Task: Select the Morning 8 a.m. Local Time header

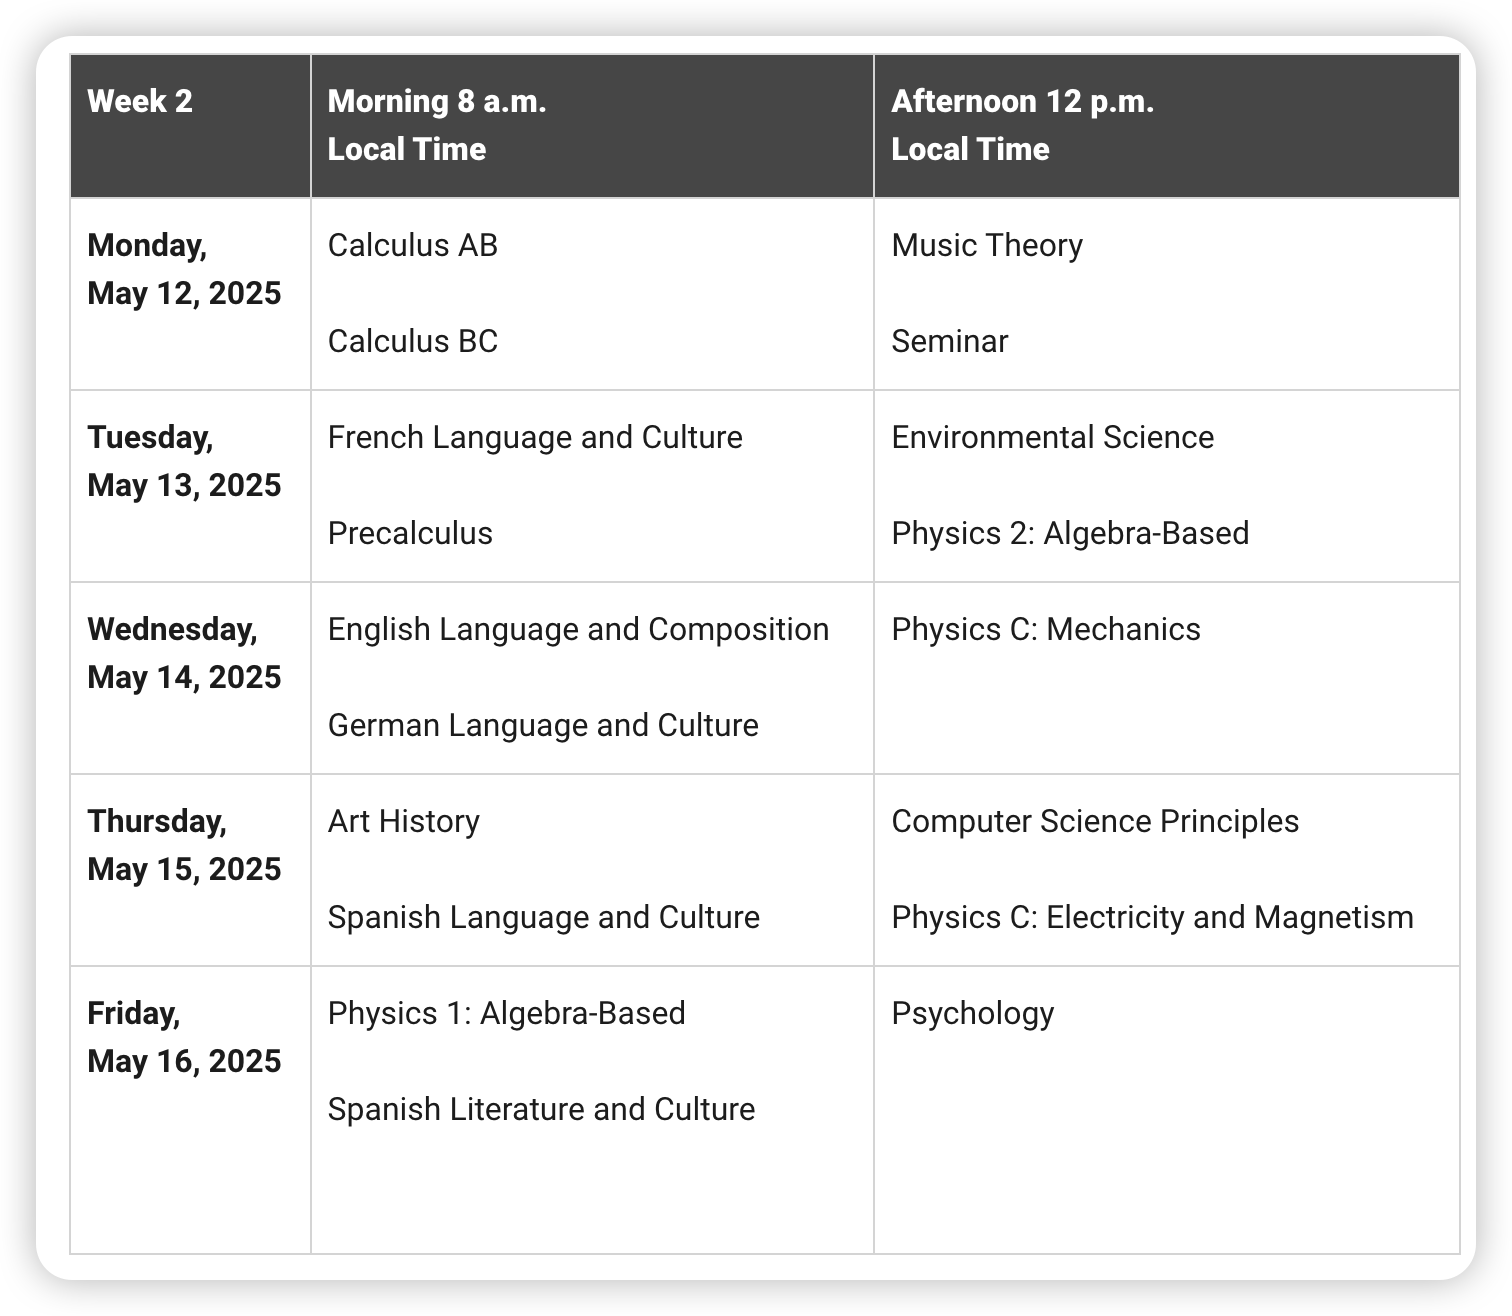Action: pyautogui.click(x=592, y=126)
